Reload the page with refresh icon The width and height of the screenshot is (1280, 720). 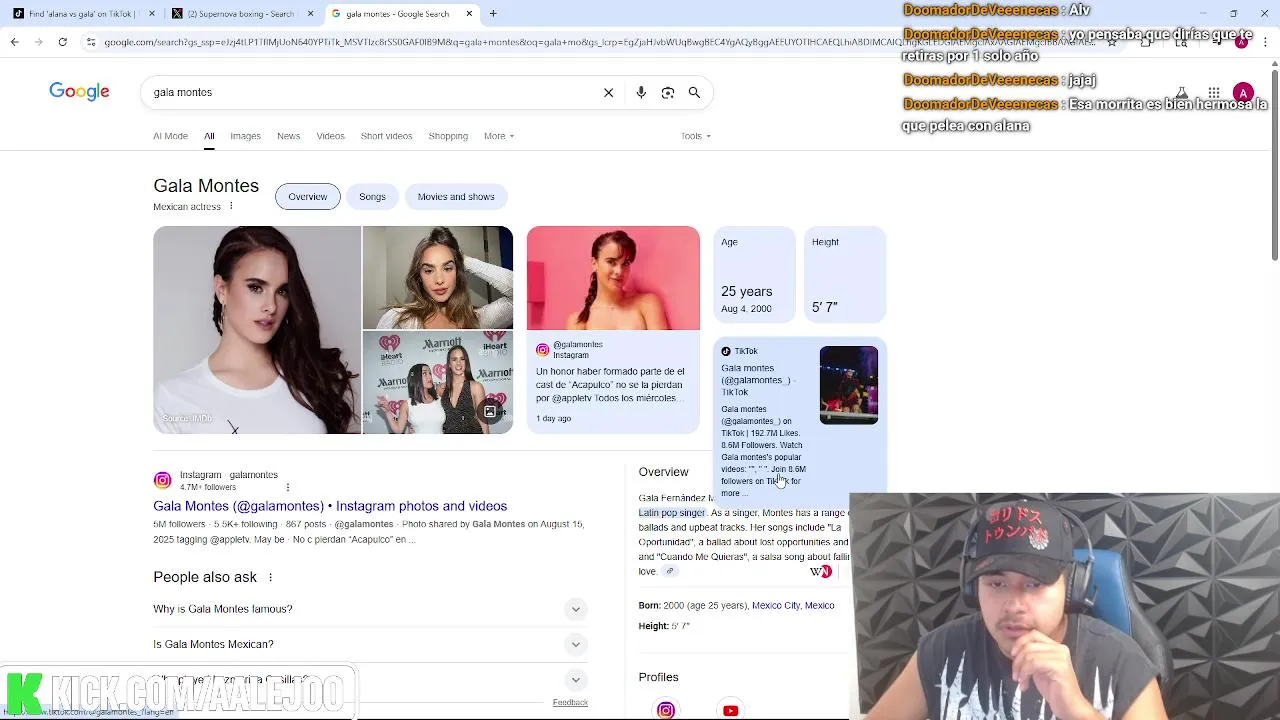tap(62, 42)
